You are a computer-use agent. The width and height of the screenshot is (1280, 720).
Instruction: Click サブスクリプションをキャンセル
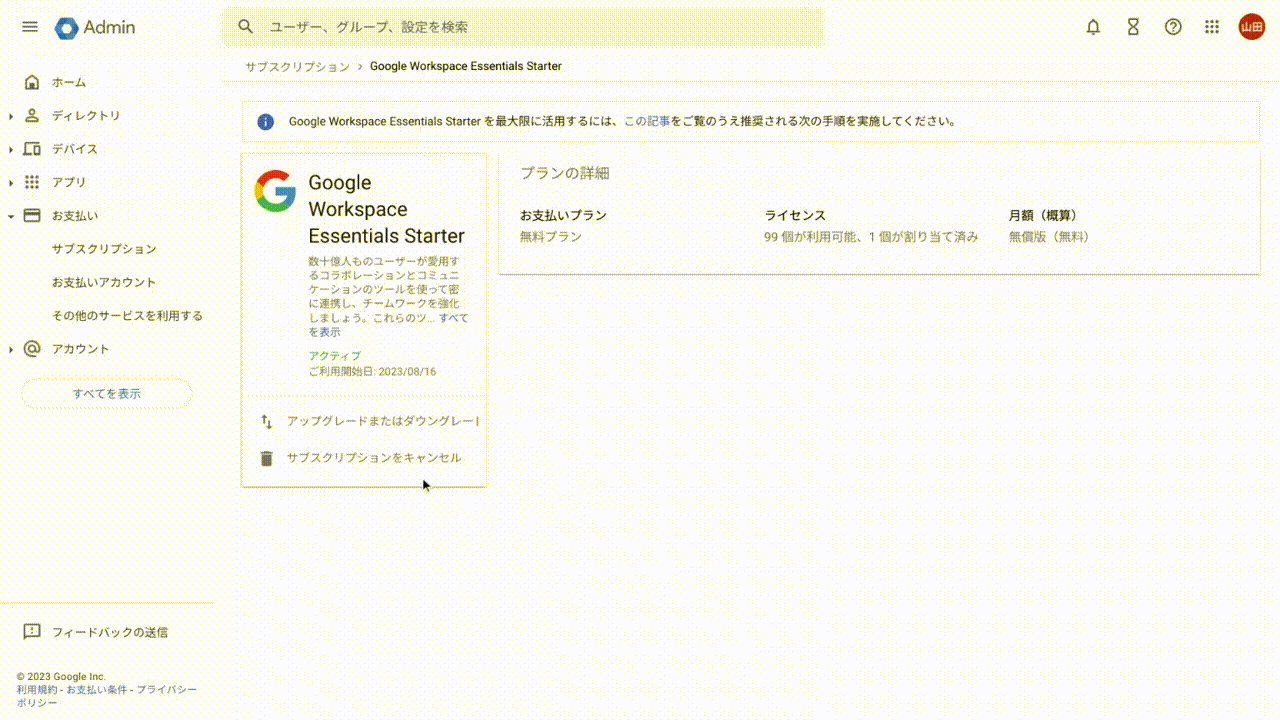click(x=374, y=458)
